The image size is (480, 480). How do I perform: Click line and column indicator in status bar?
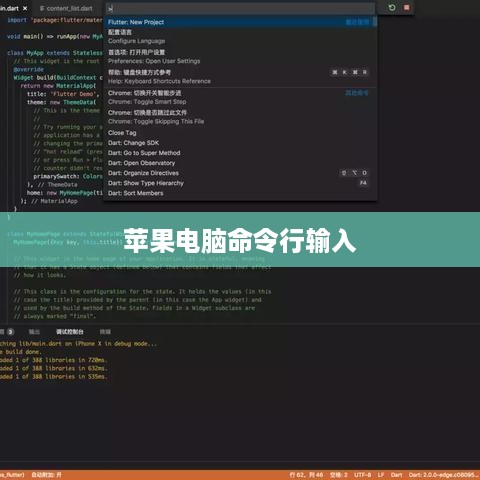click(x=306, y=475)
